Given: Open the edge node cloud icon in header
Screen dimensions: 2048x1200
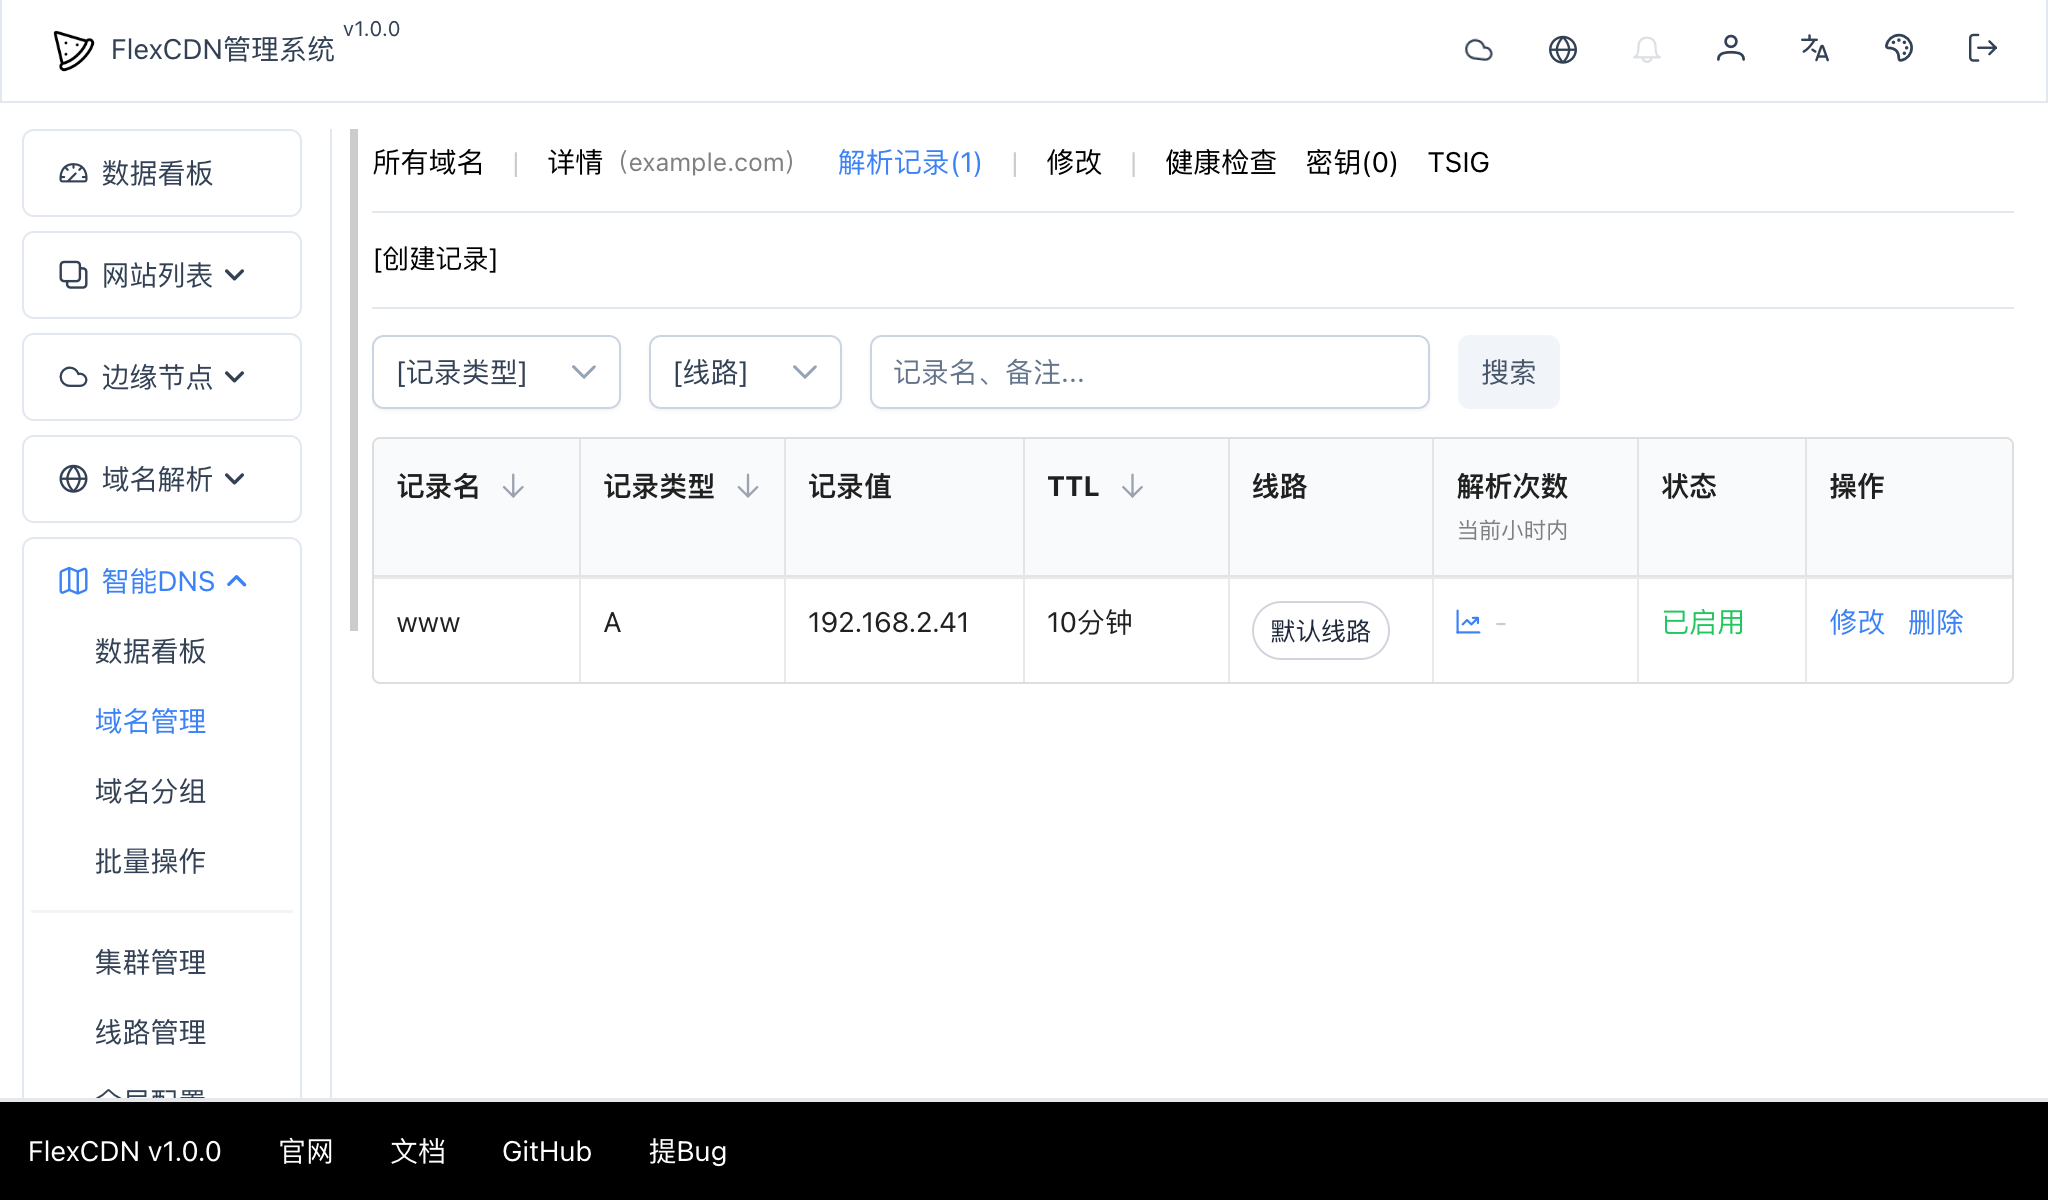Looking at the screenshot, I should coord(1480,49).
